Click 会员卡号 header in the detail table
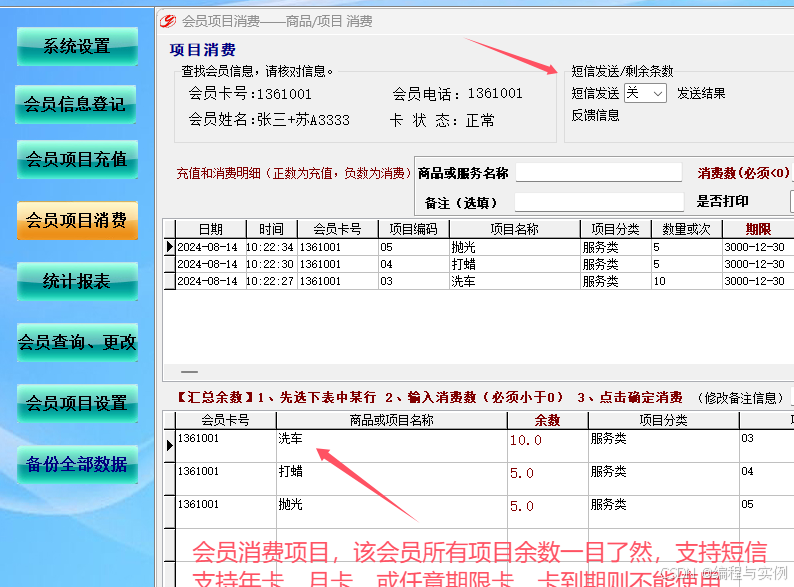794x587 pixels. coord(337,229)
